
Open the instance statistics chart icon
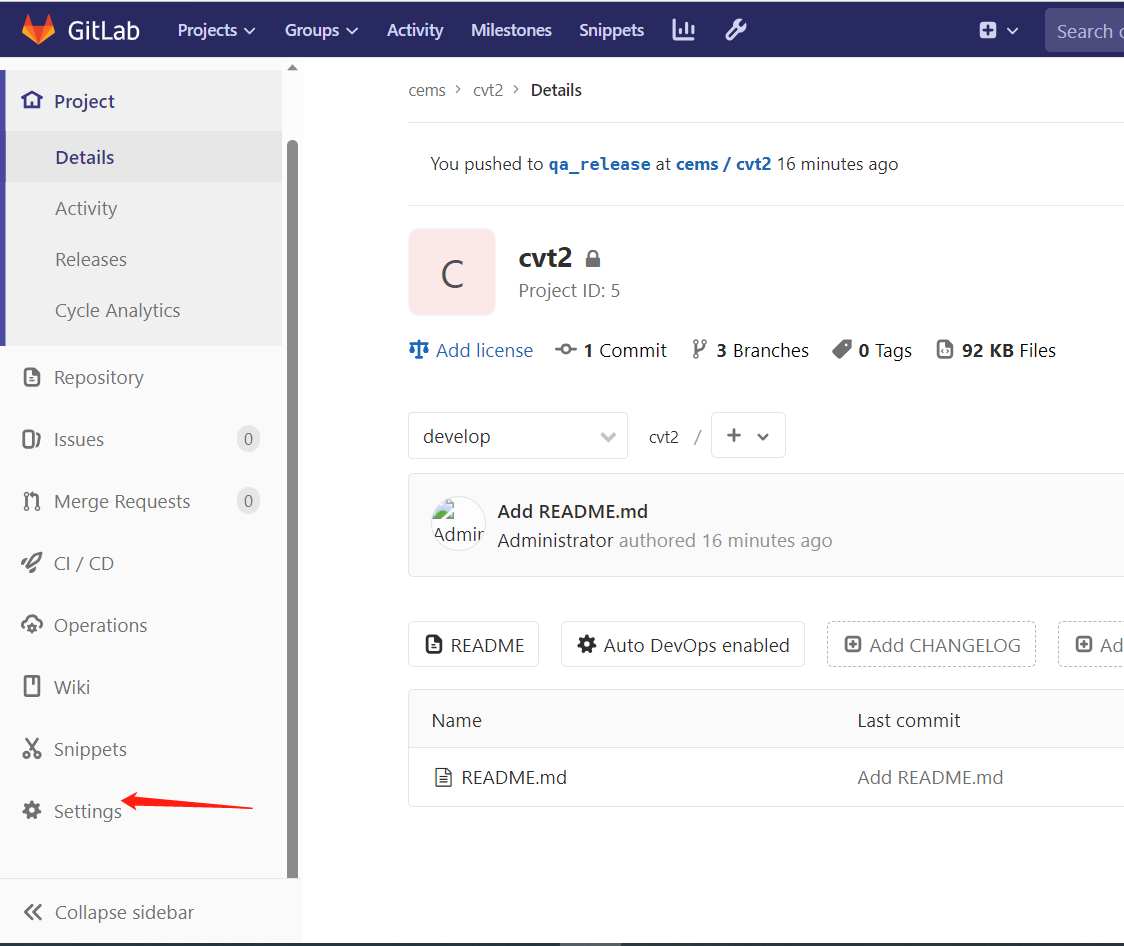coord(683,29)
